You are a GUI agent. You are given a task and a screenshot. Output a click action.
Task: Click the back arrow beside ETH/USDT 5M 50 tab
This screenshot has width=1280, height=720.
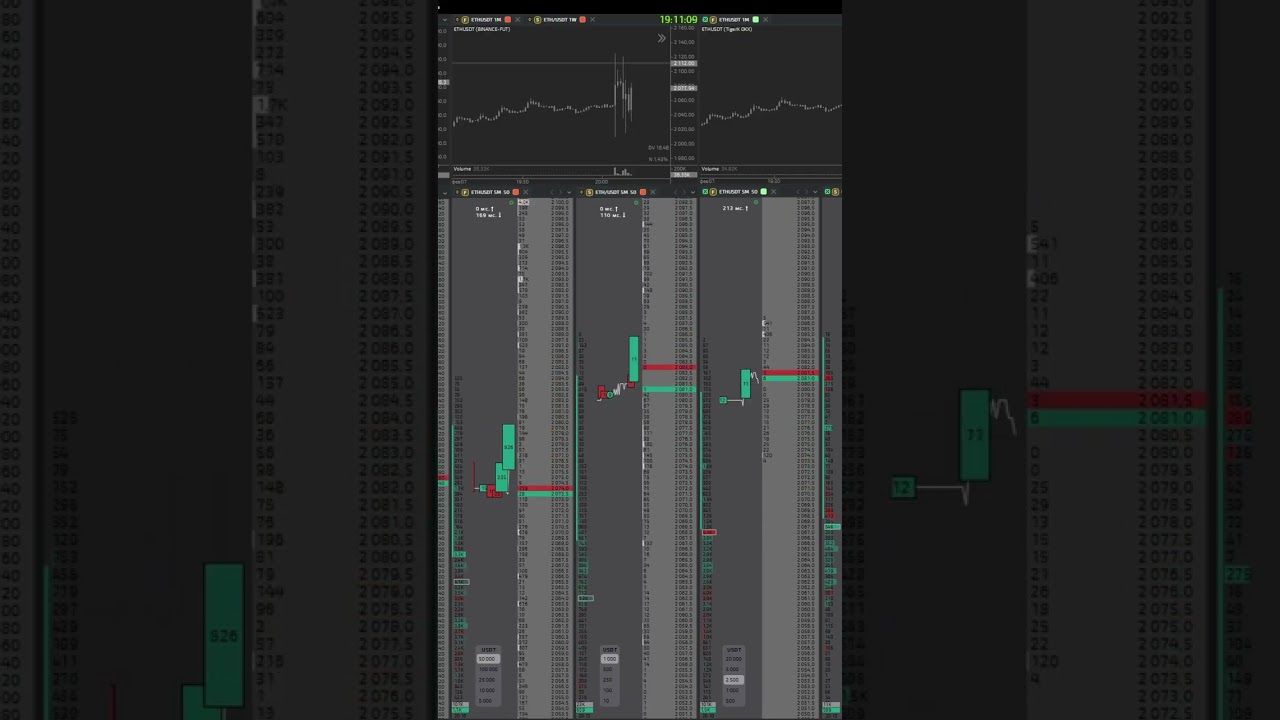coord(675,192)
